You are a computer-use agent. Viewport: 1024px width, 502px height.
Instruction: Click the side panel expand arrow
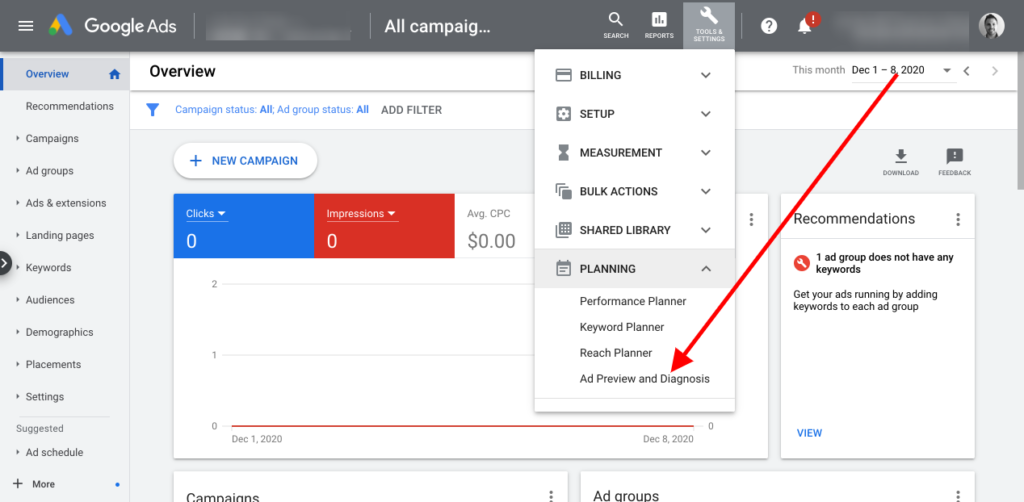[5, 263]
